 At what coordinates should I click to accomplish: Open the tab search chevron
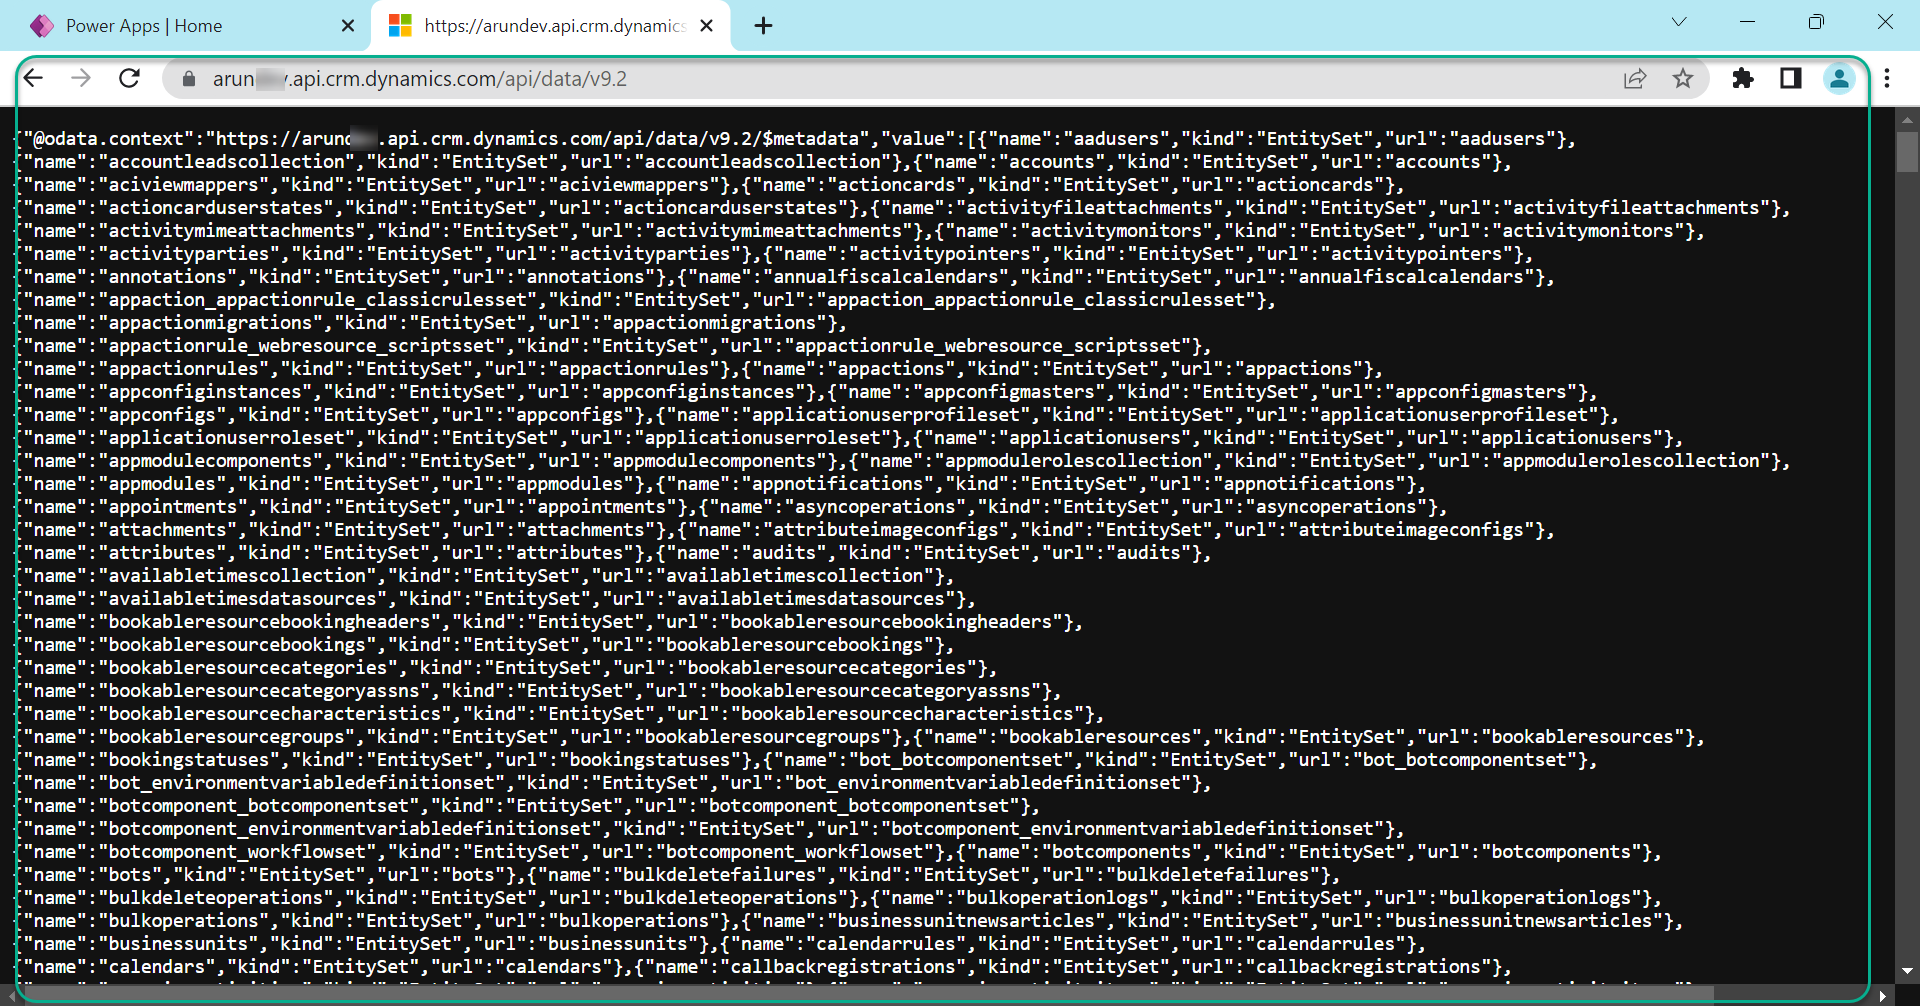tap(1678, 21)
